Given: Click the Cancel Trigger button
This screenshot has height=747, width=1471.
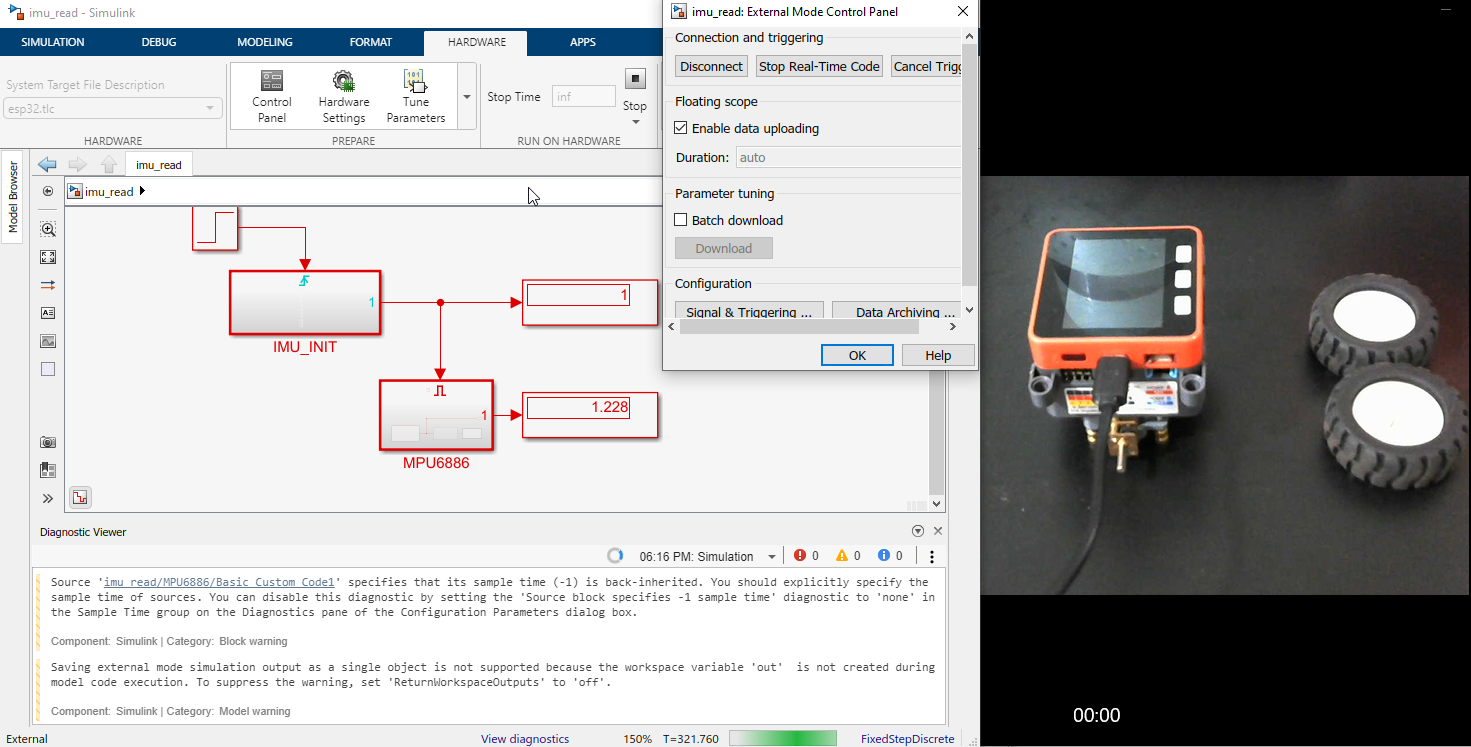Looking at the screenshot, I should point(926,66).
